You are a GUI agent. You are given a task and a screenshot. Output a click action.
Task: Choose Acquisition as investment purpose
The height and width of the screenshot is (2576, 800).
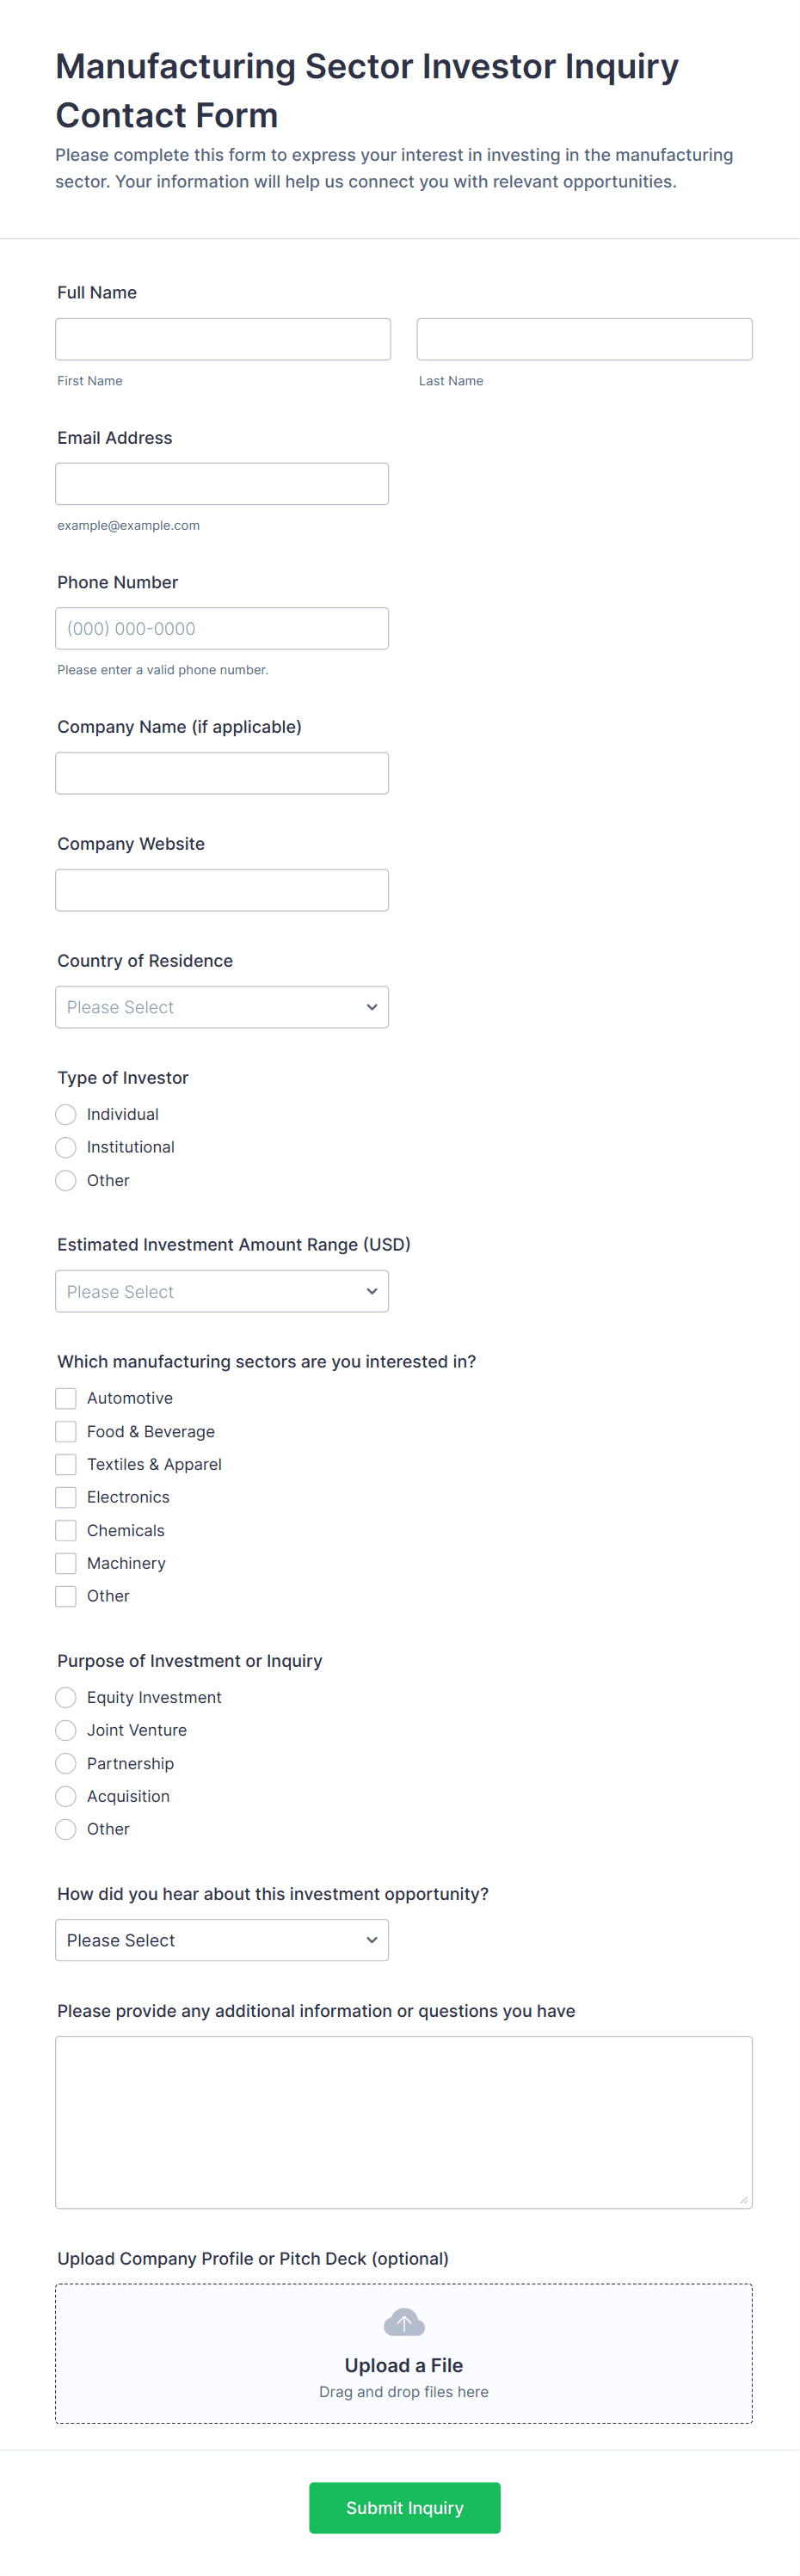point(66,1796)
